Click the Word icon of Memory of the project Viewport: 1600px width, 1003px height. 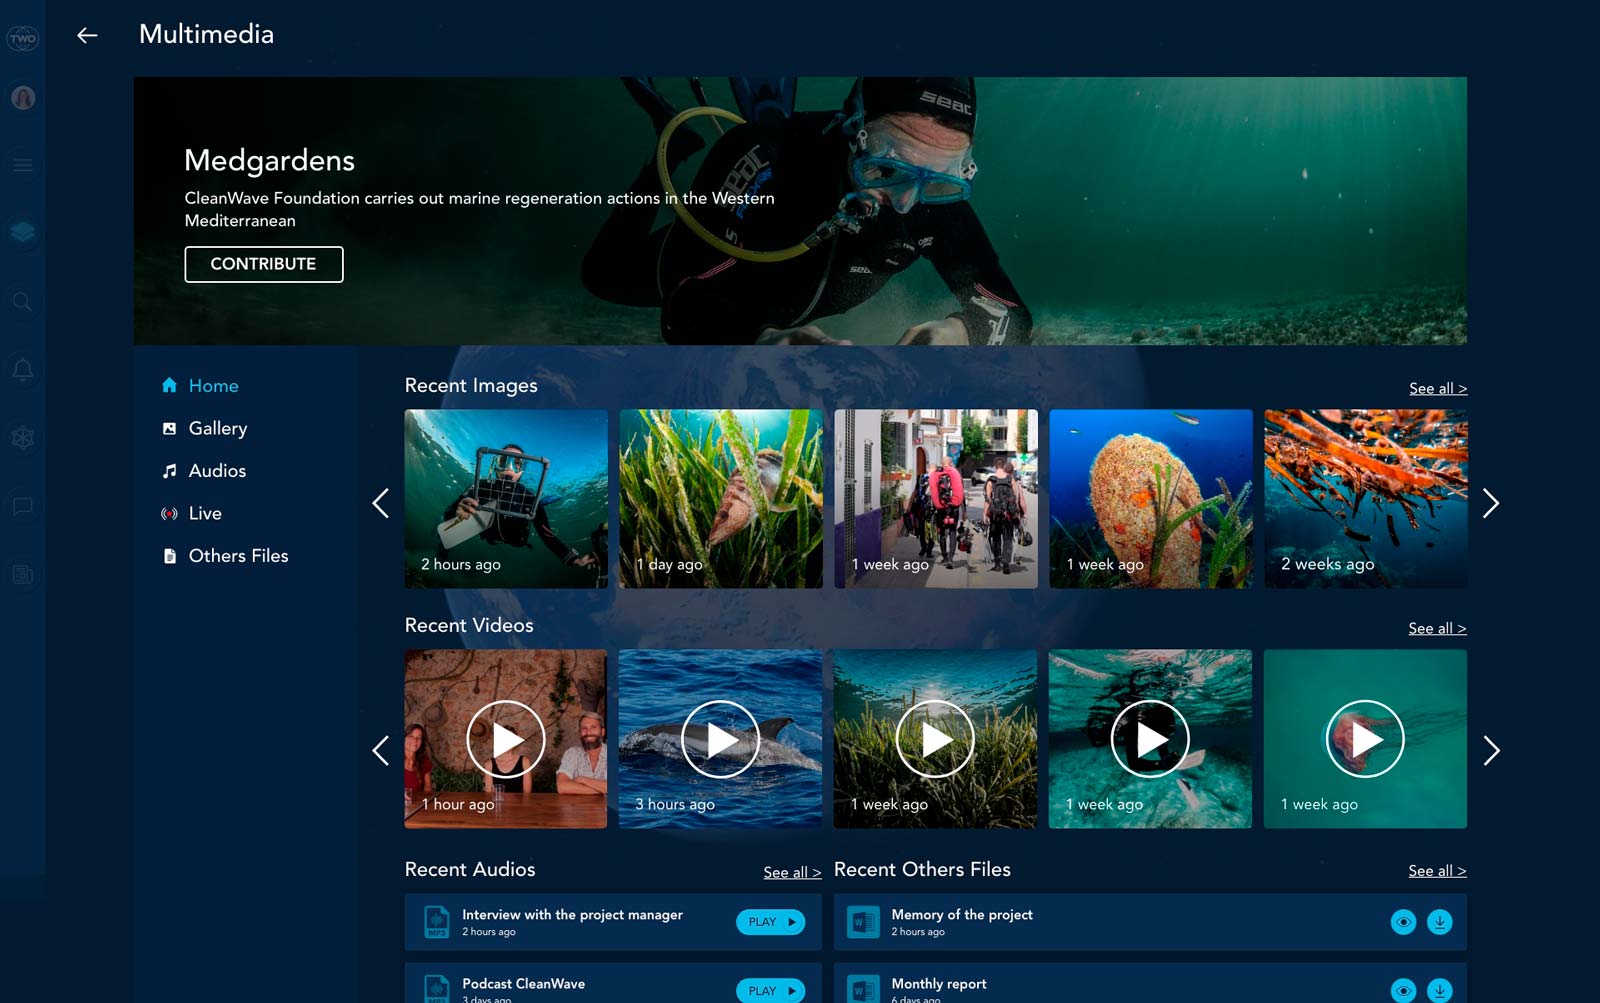863,922
